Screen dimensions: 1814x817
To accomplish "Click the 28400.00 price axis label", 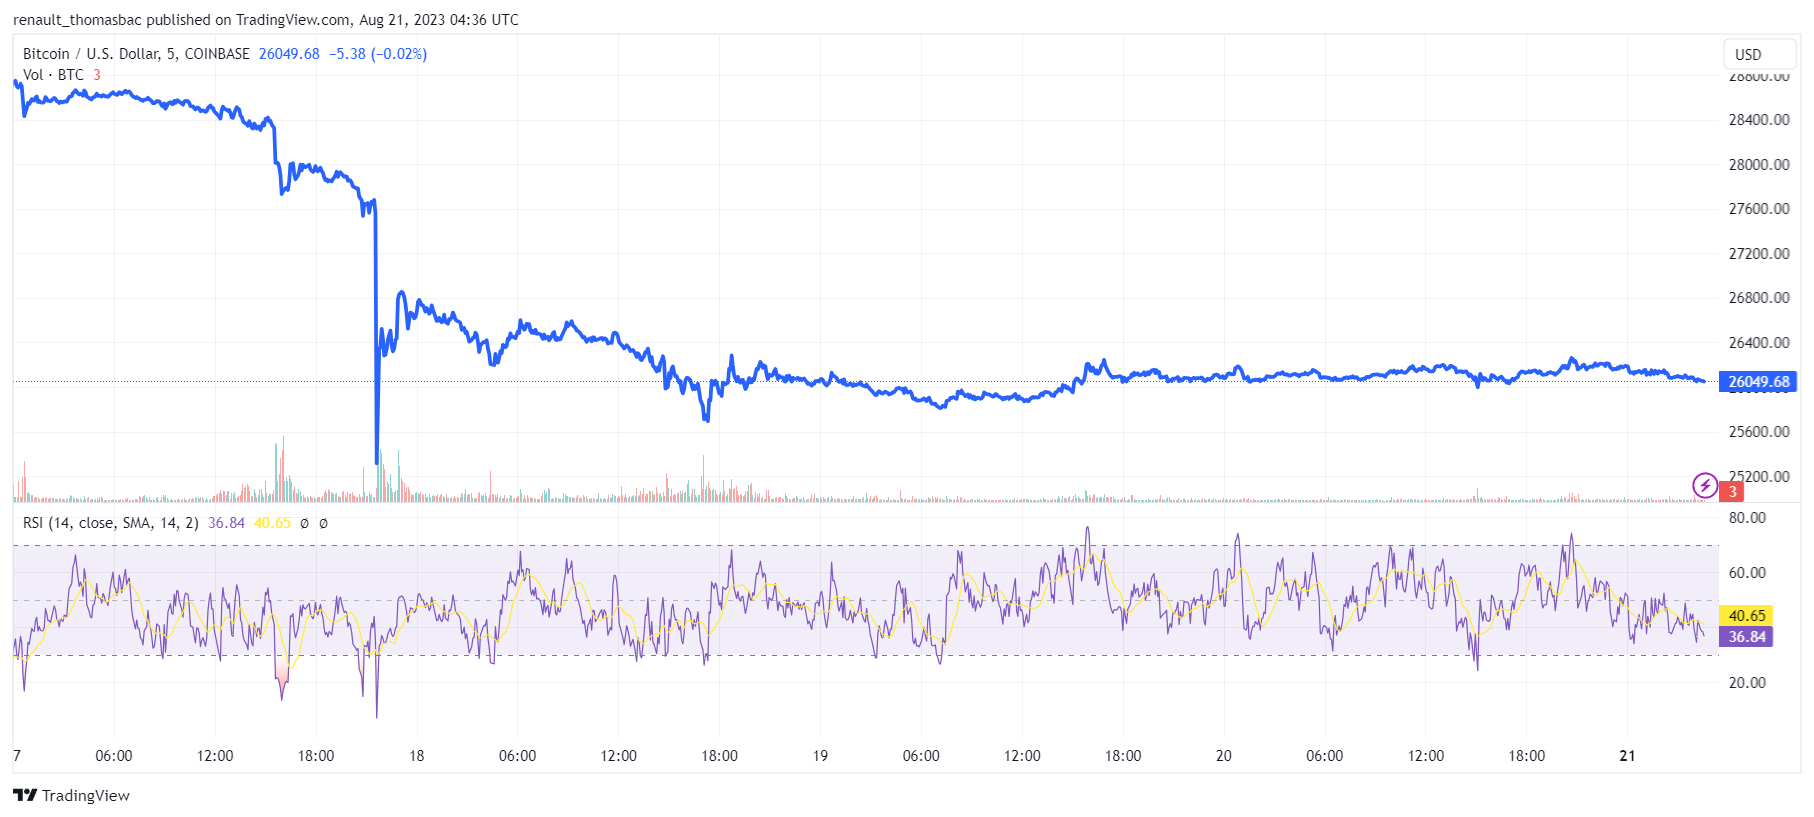I will 1759,120.
